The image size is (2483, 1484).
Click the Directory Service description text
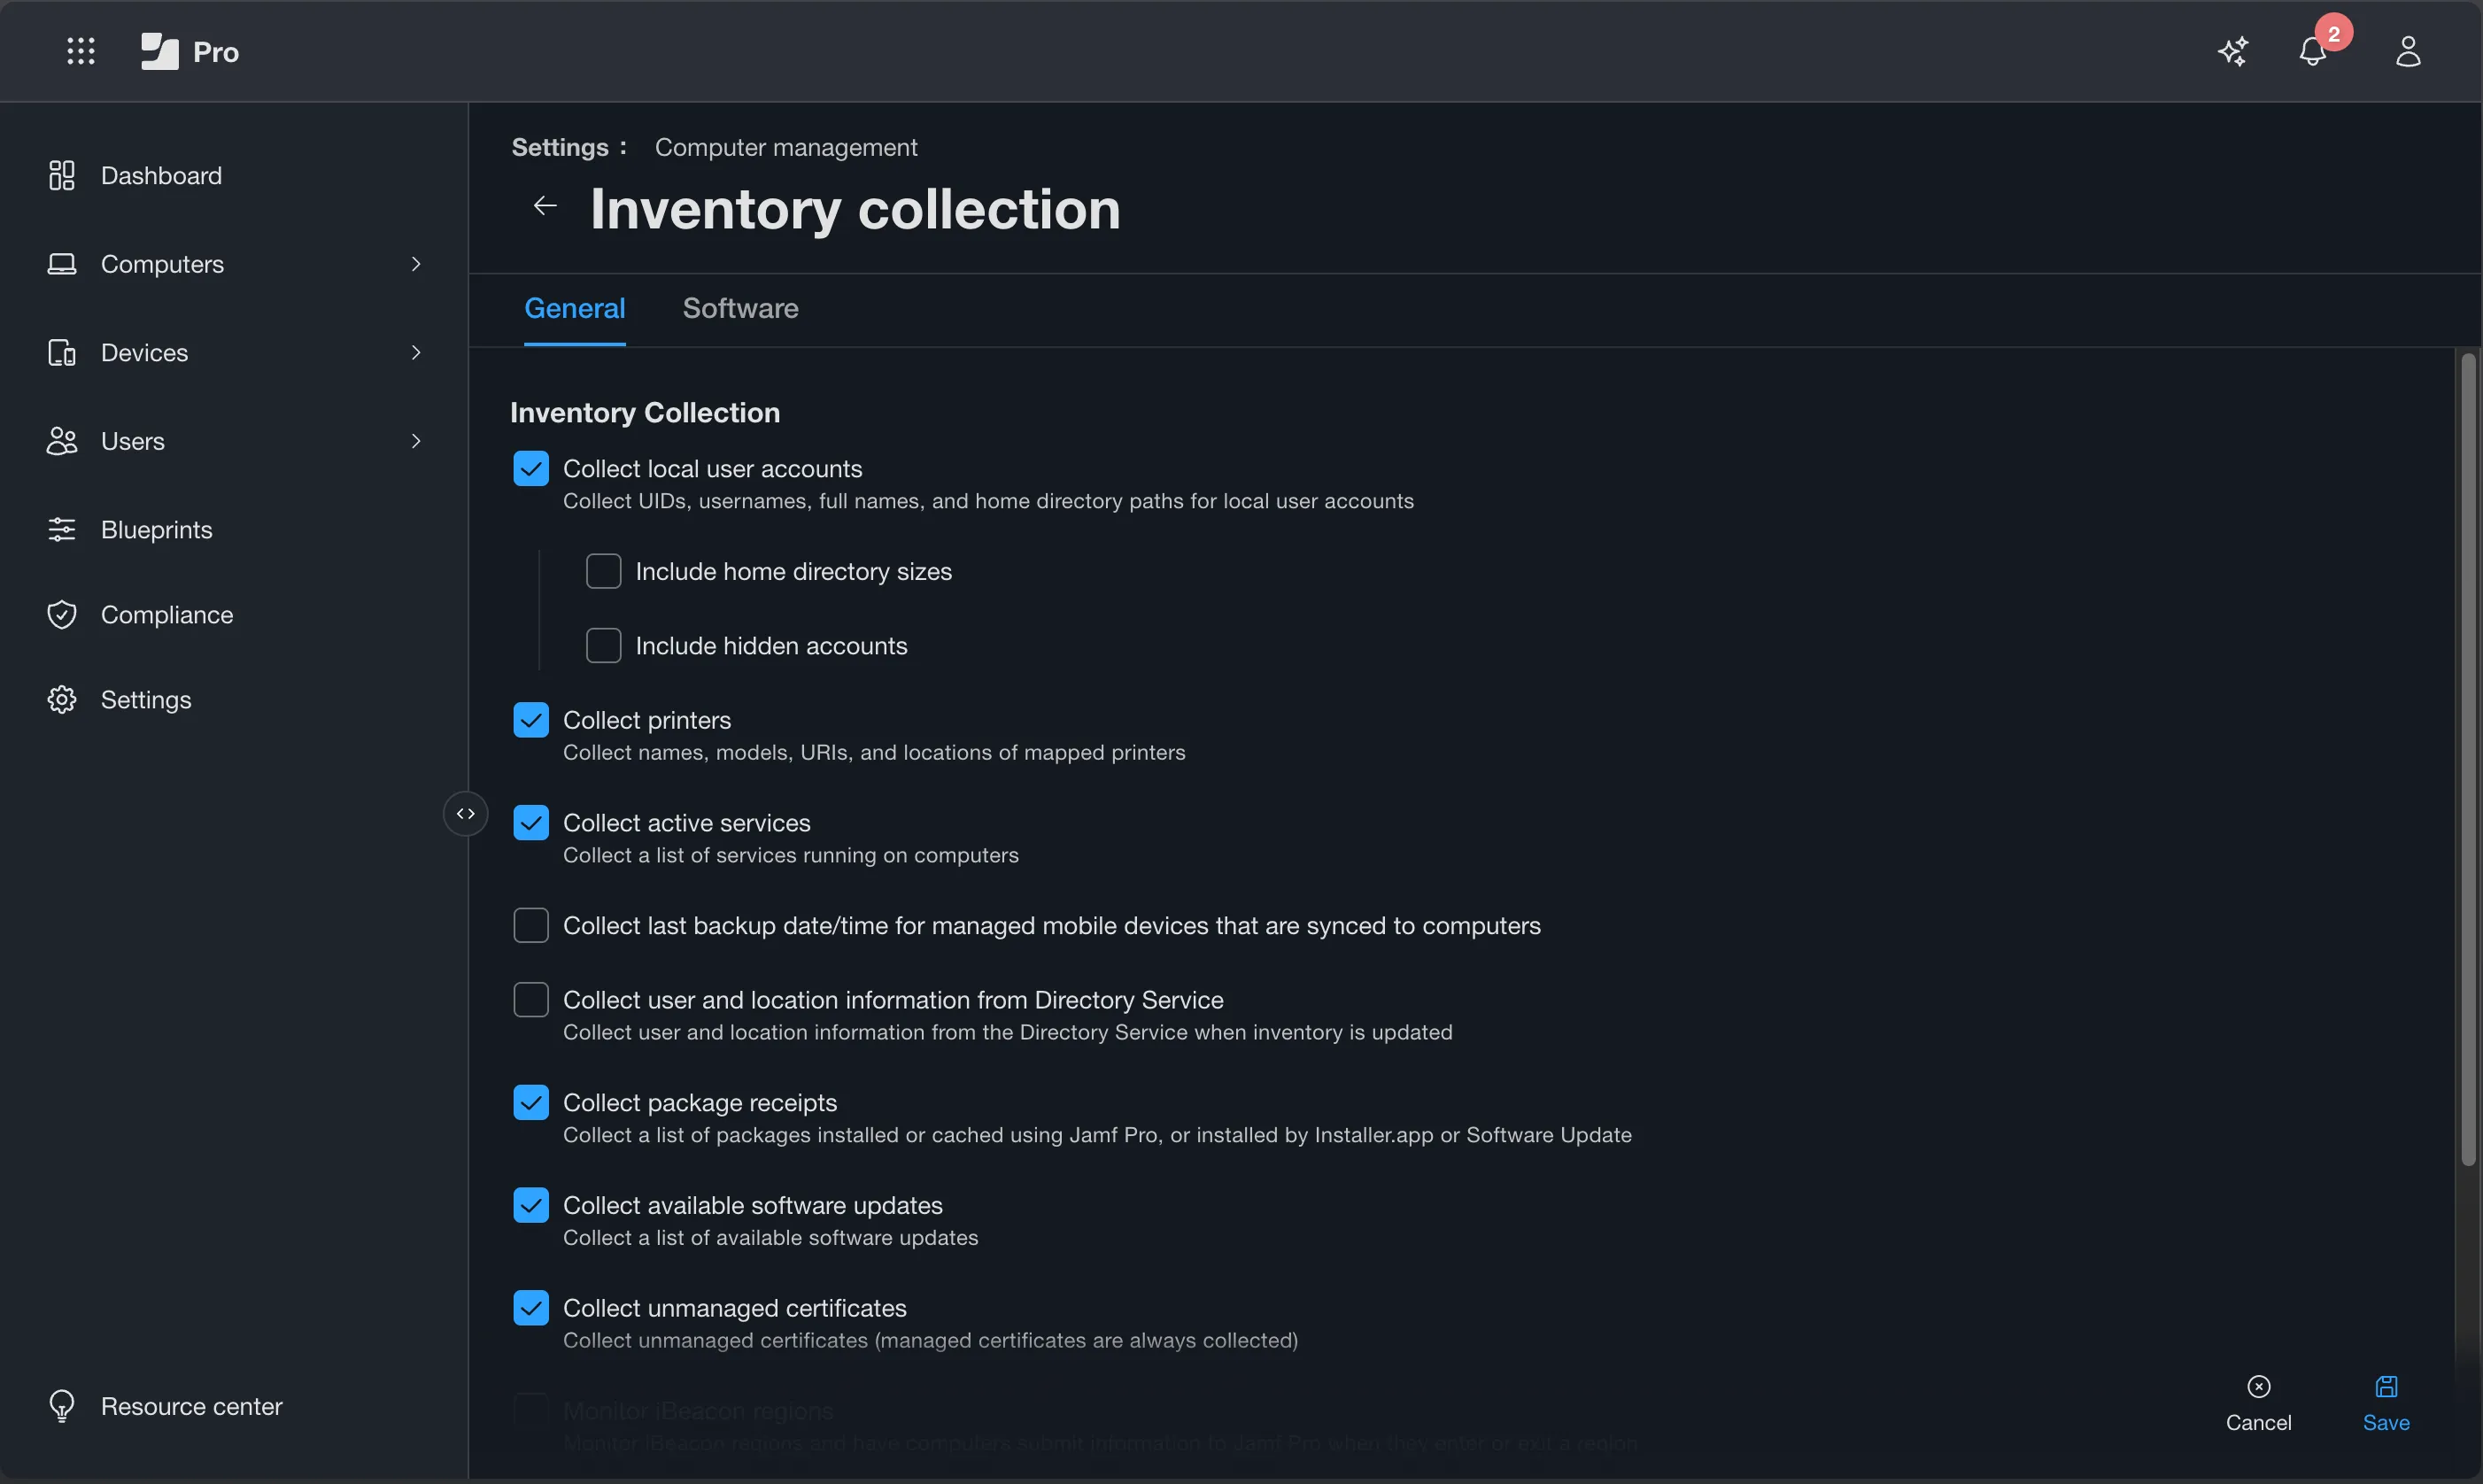point(1008,1033)
